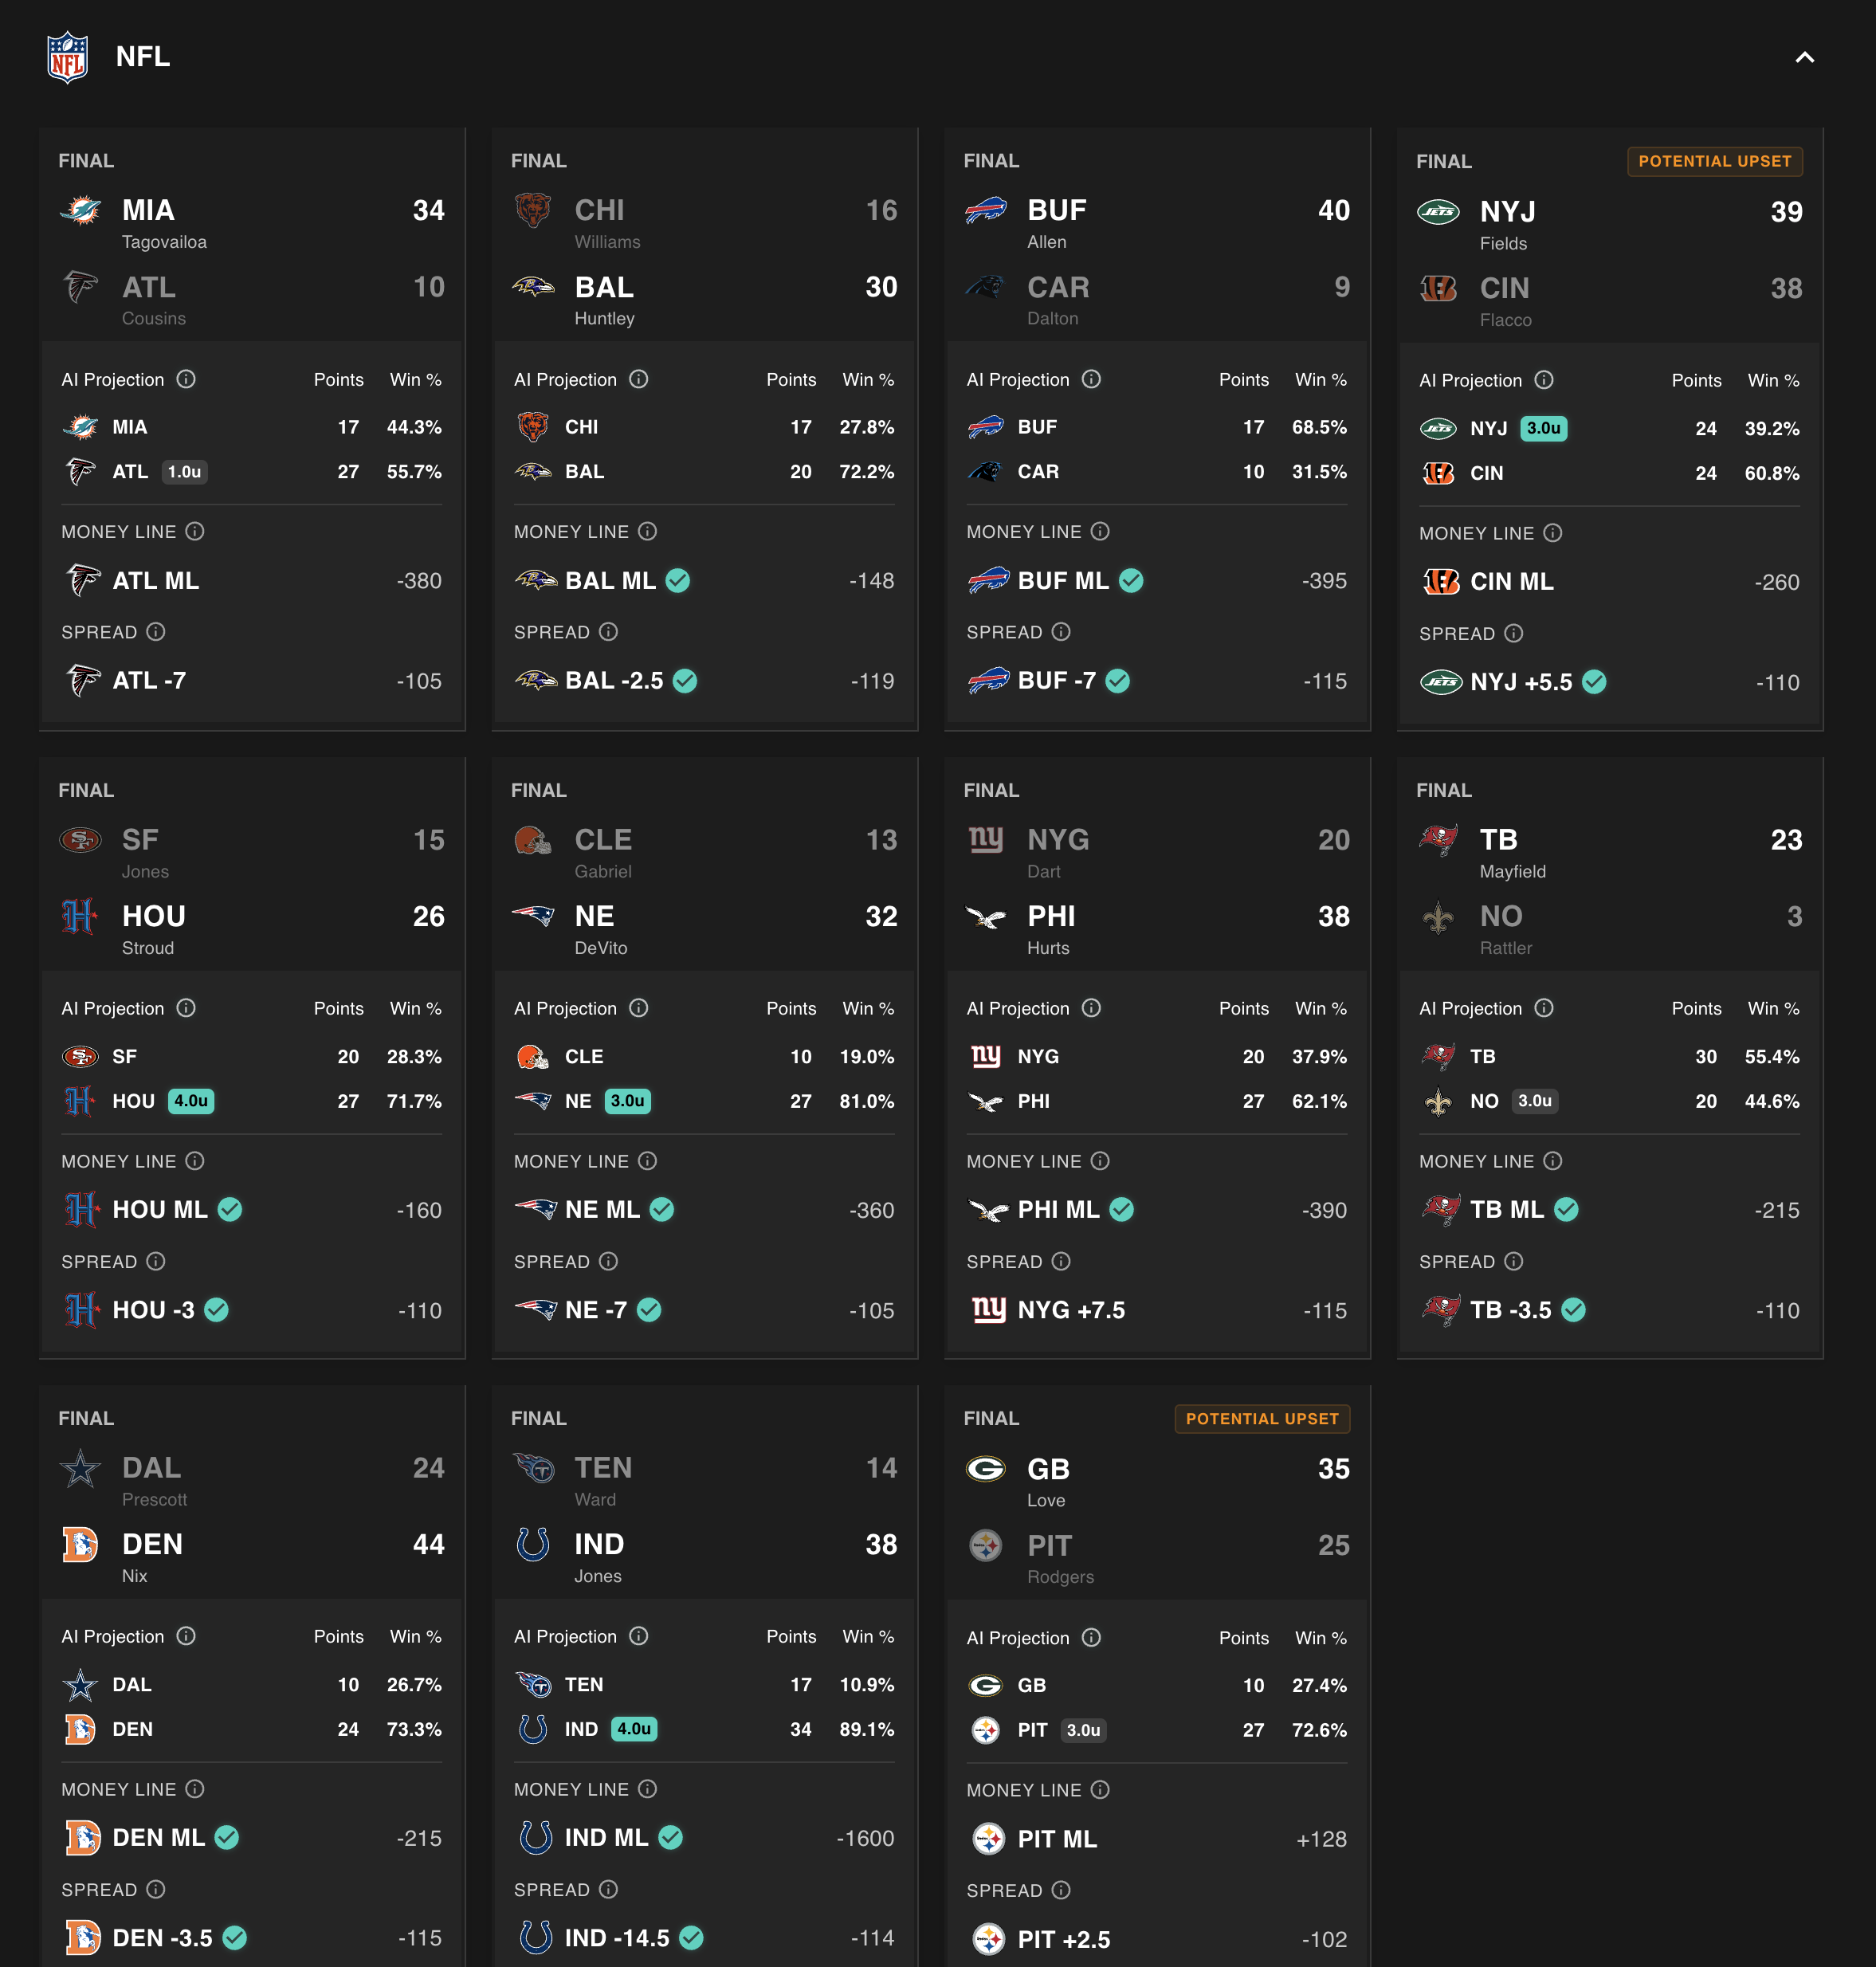
Task: Click the 4.0u unit badge next to HOU
Action: pyautogui.click(x=191, y=1101)
